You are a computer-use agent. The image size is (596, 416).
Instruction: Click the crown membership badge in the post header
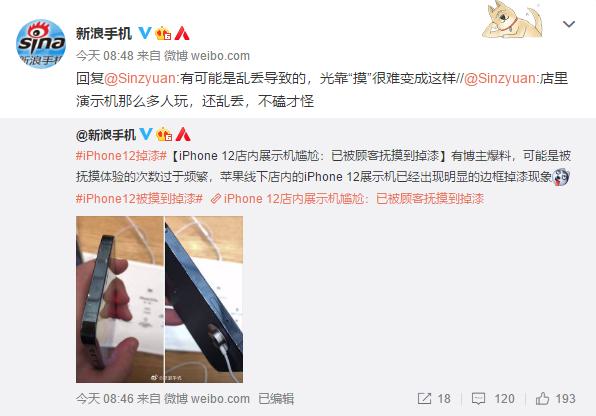tap(163, 33)
